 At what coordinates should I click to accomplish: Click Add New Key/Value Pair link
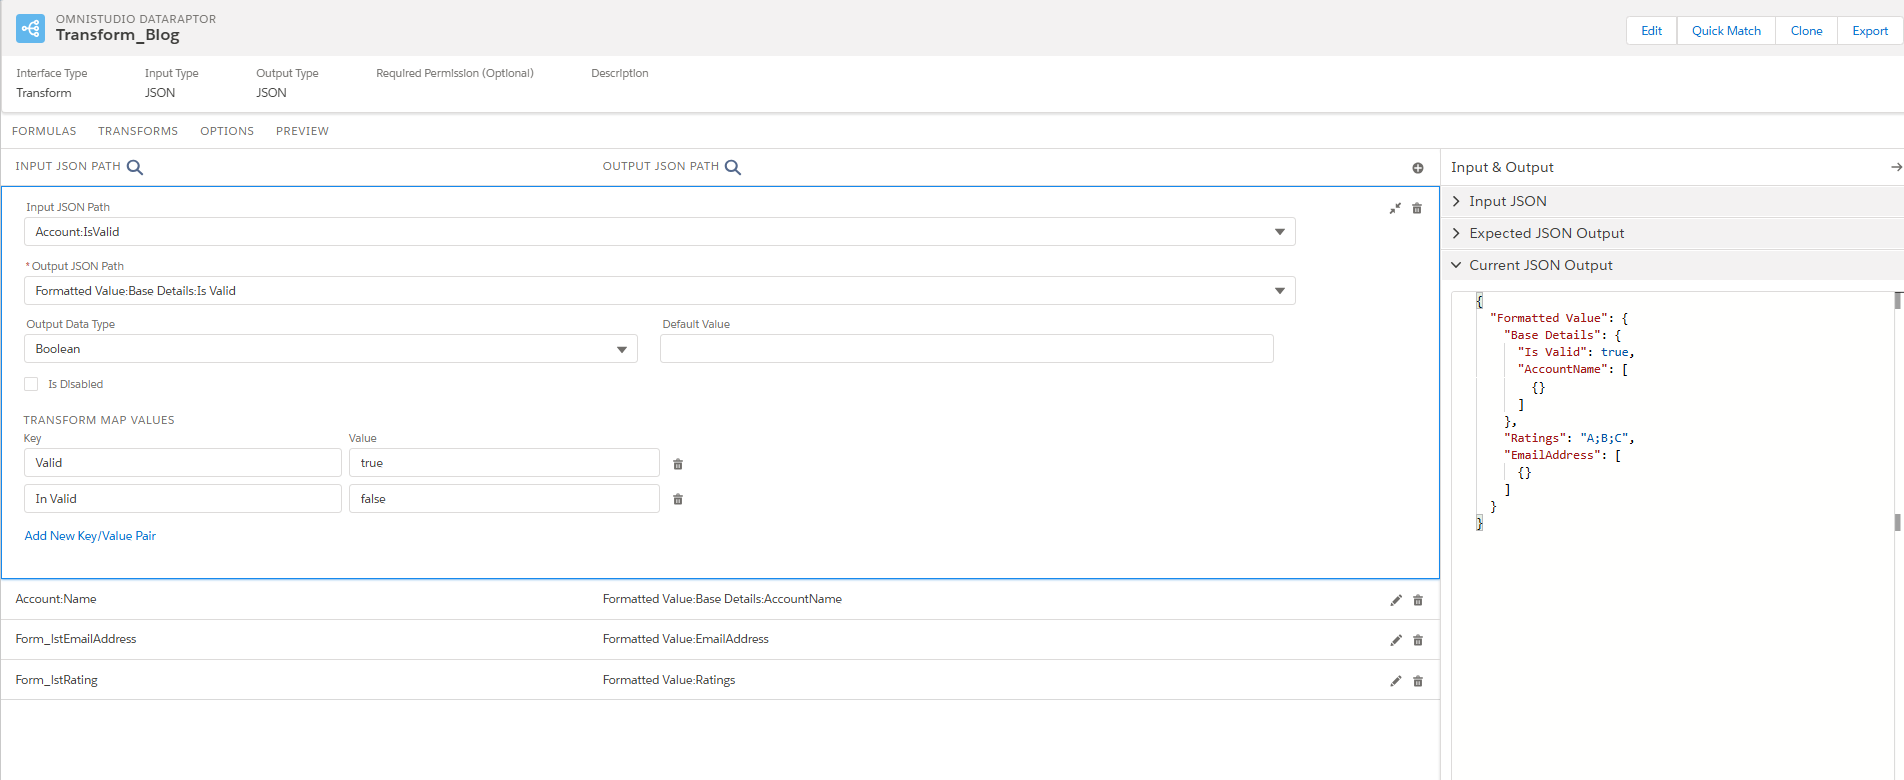tap(90, 536)
